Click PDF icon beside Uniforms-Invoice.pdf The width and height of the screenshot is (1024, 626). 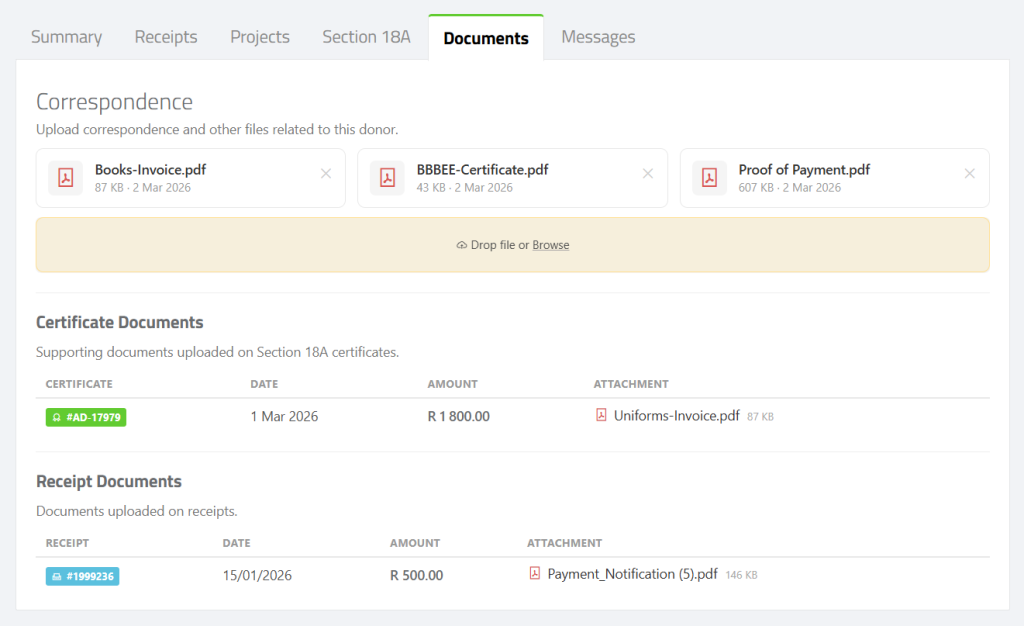601,415
